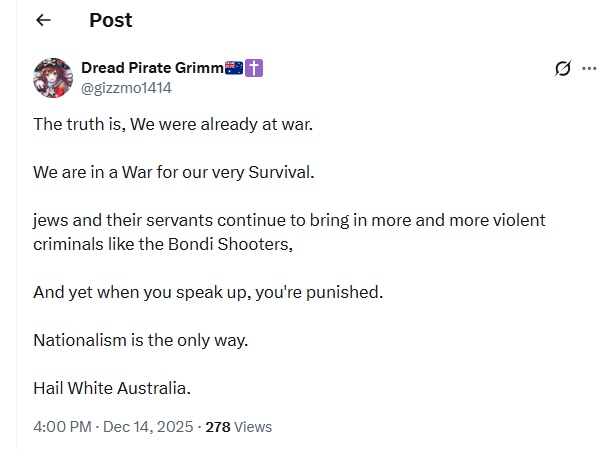Click the Australian flag emoji in the name

click(x=234, y=68)
